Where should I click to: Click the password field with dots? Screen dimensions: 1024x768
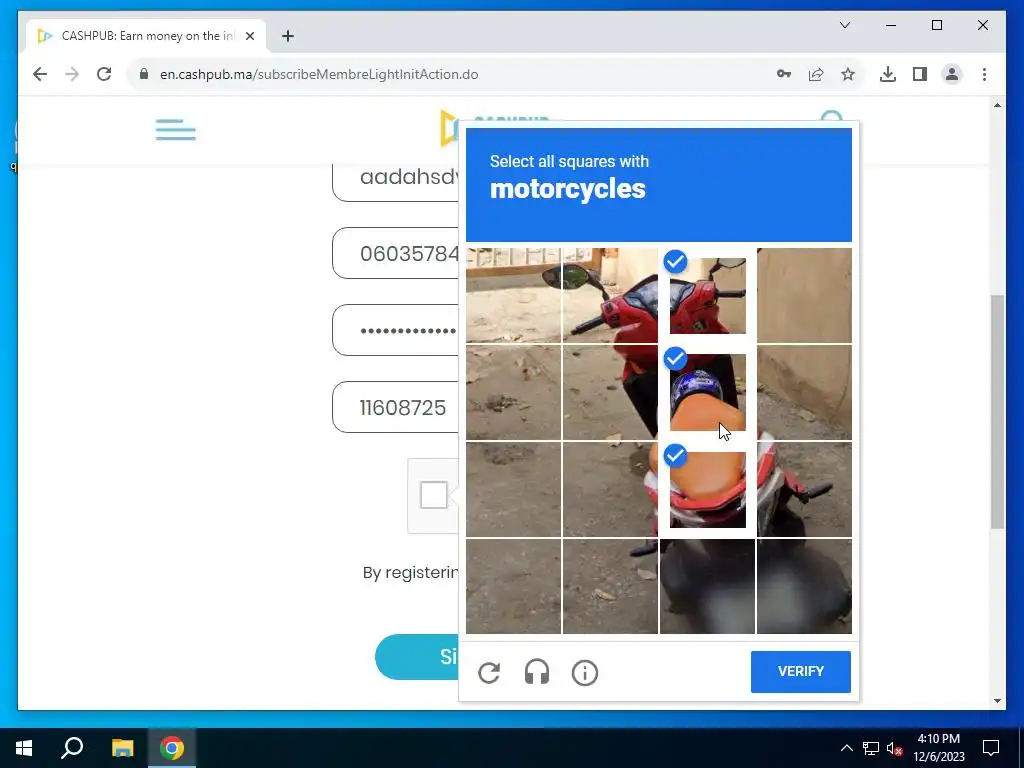[396, 330]
